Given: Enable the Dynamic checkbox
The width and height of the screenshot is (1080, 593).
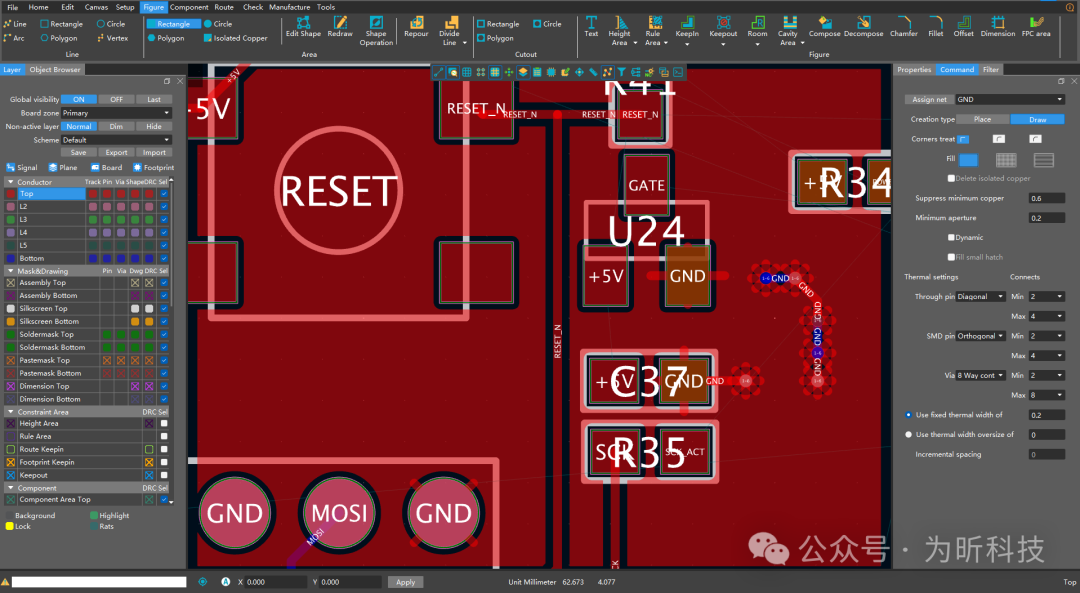Looking at the screenshot, I should pyautogui.click(x=951, y=238).
